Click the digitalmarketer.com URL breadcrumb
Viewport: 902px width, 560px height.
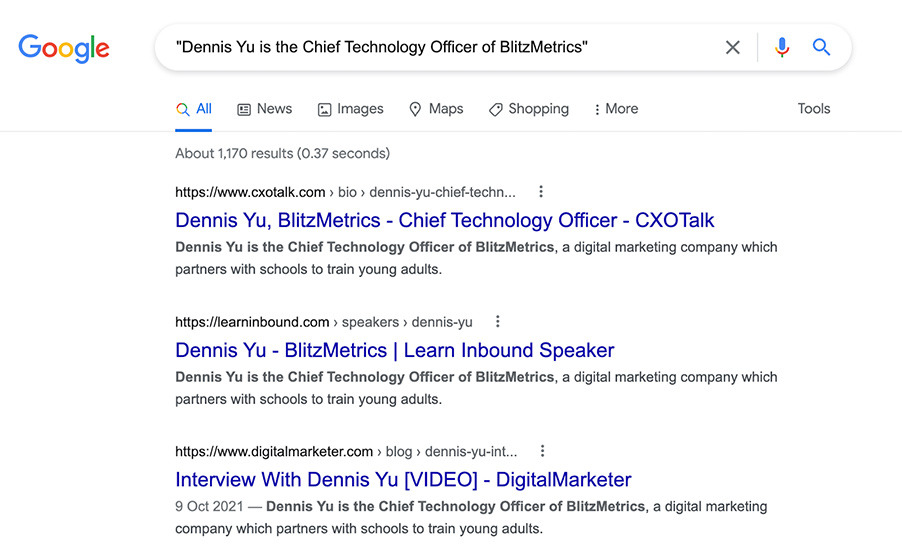[346, 452]
